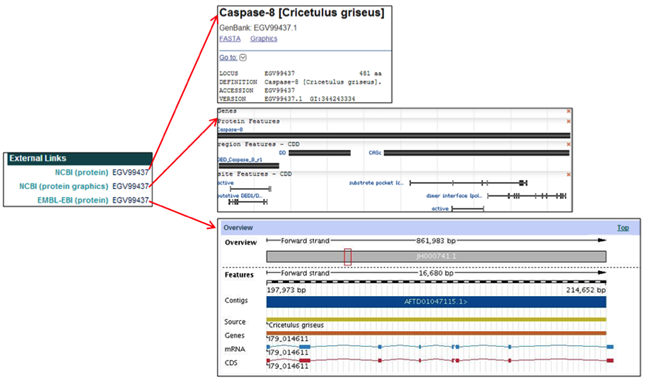Click the Protein Features track title
650x391 pixels.
point(249,121)
